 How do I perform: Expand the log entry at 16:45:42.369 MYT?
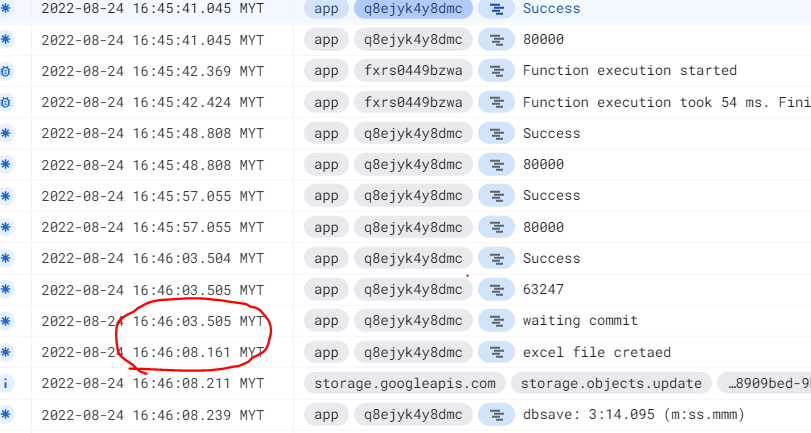tap(152, 71)
